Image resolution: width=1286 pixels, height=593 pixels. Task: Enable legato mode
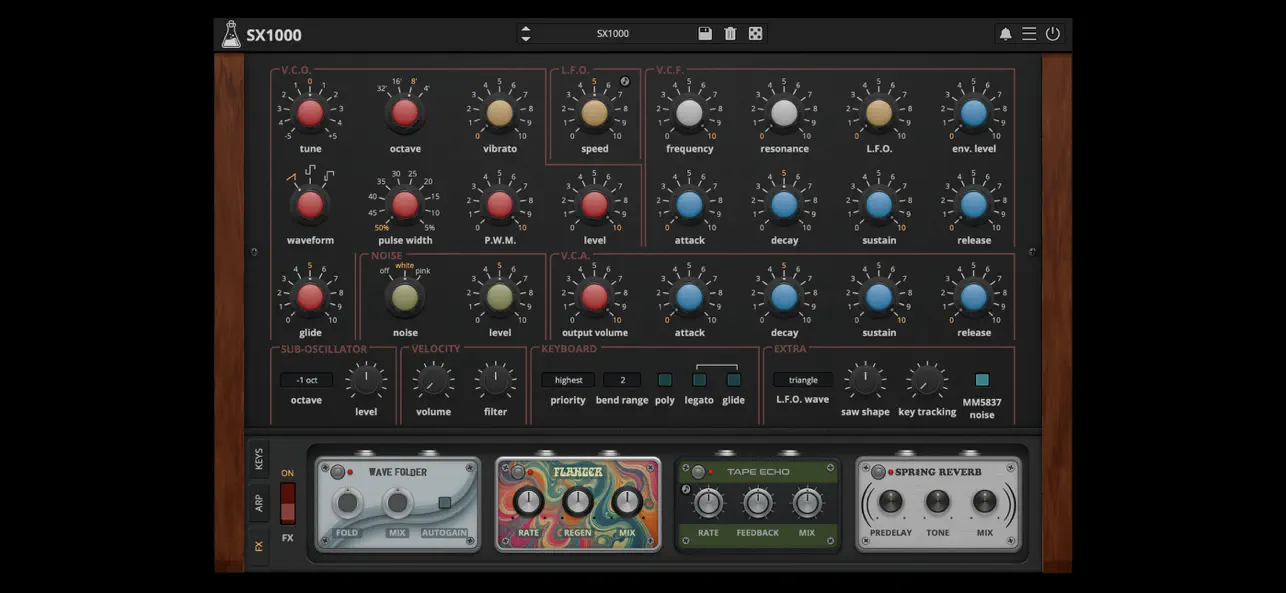click(700, 380)
